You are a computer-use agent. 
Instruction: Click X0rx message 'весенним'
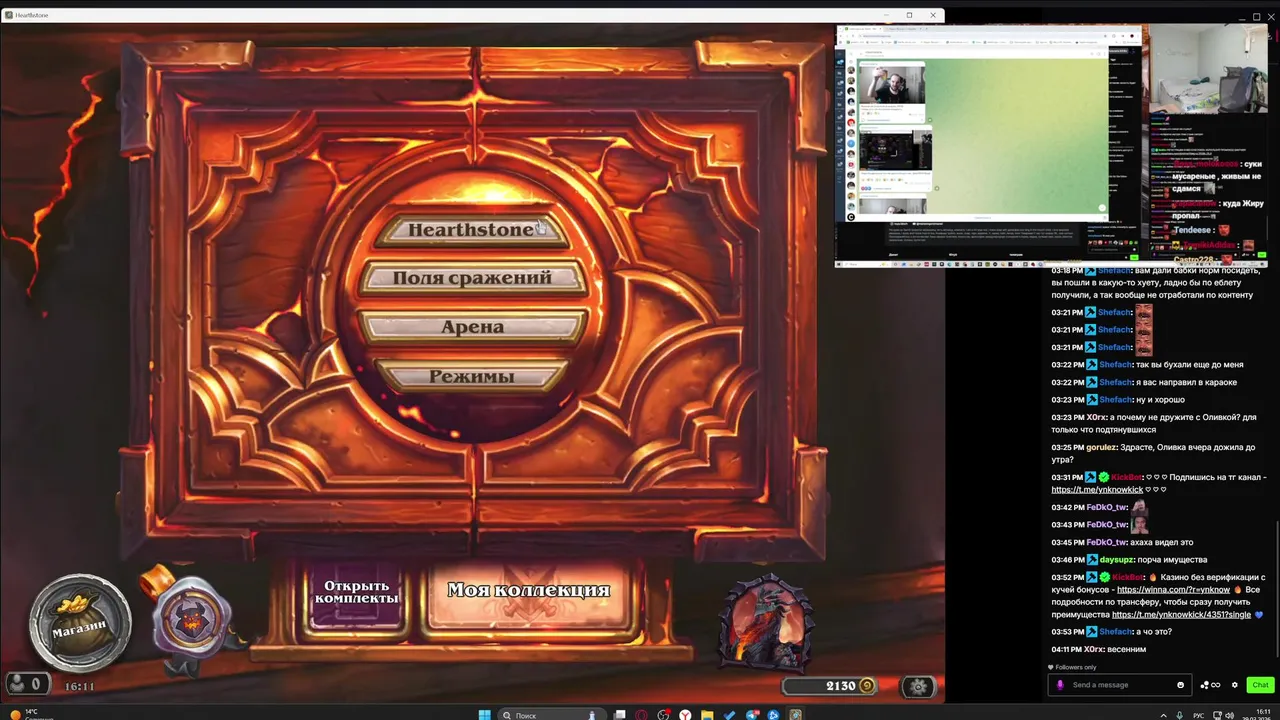pos(1126,649)
